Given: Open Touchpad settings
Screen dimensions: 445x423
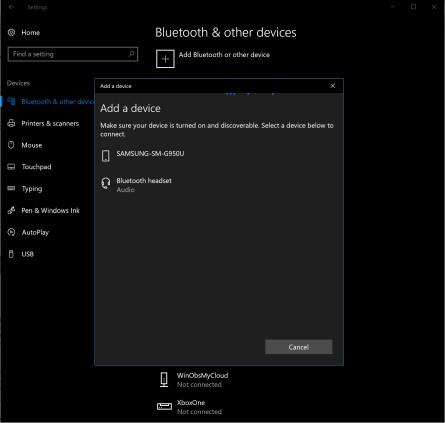Looking at the screenshot, I should tap(36, 167).
